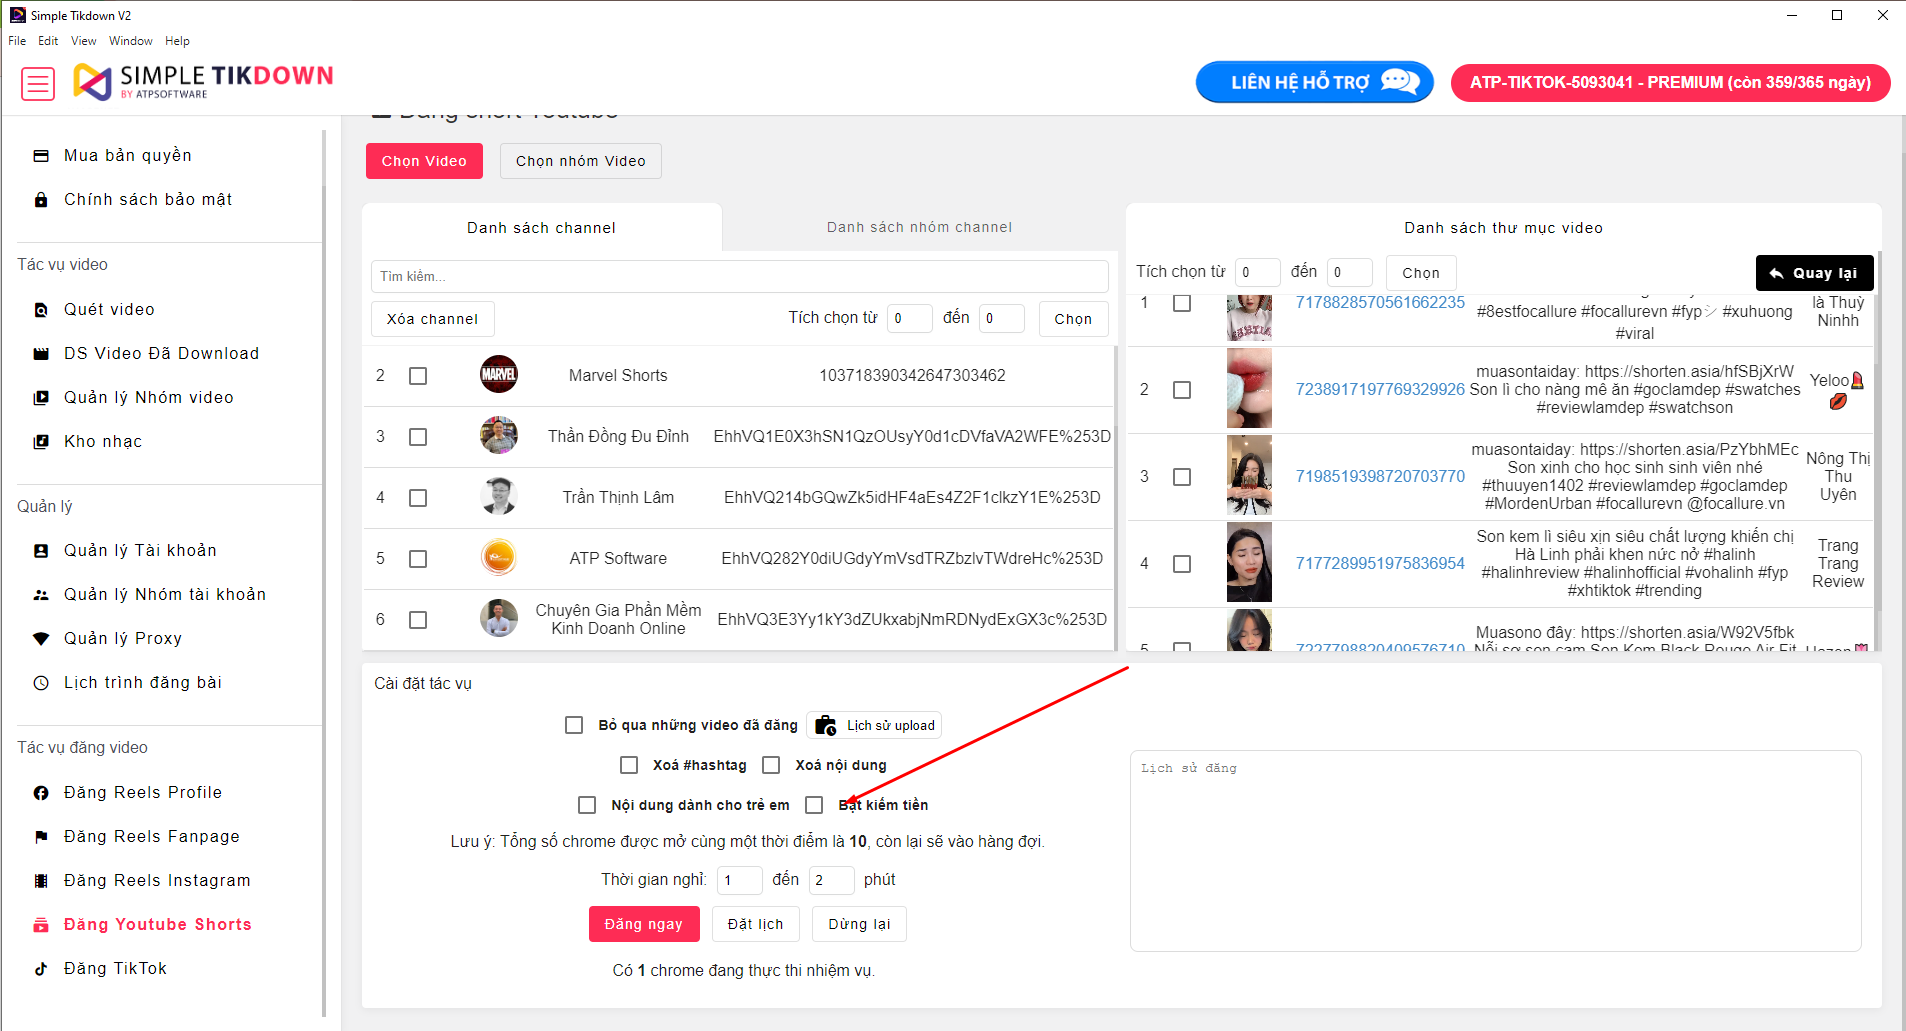Enable the Xoá nội dung option
The width and height of the screenshot is (1906, 1031).
pos(771,765)
